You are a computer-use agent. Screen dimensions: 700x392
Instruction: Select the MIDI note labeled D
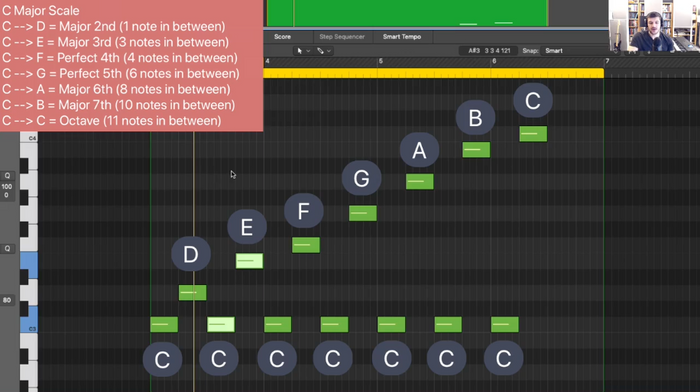192,293
